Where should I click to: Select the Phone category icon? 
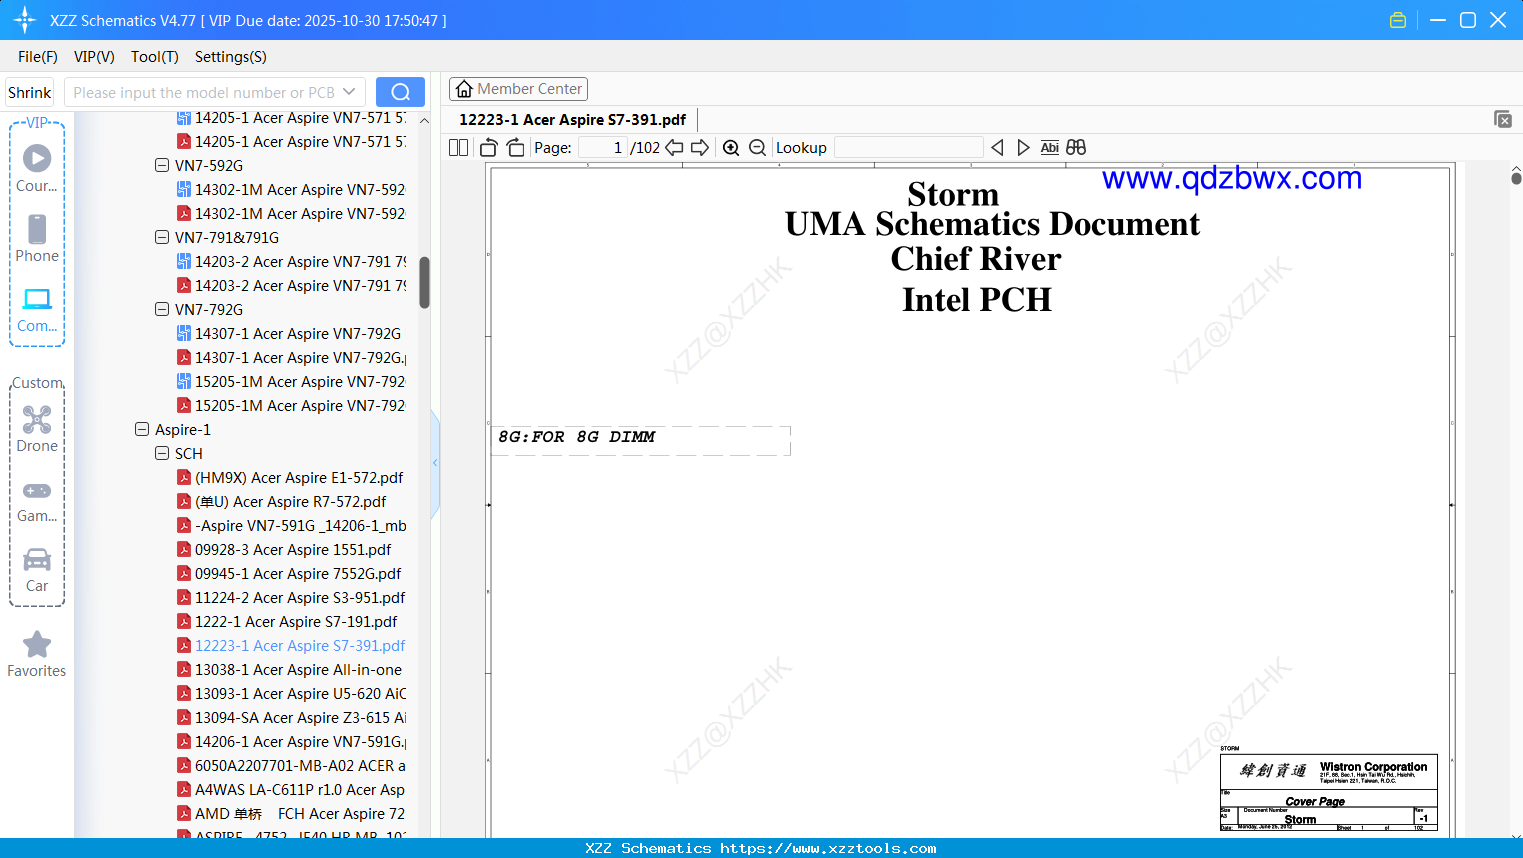[37, 238]
